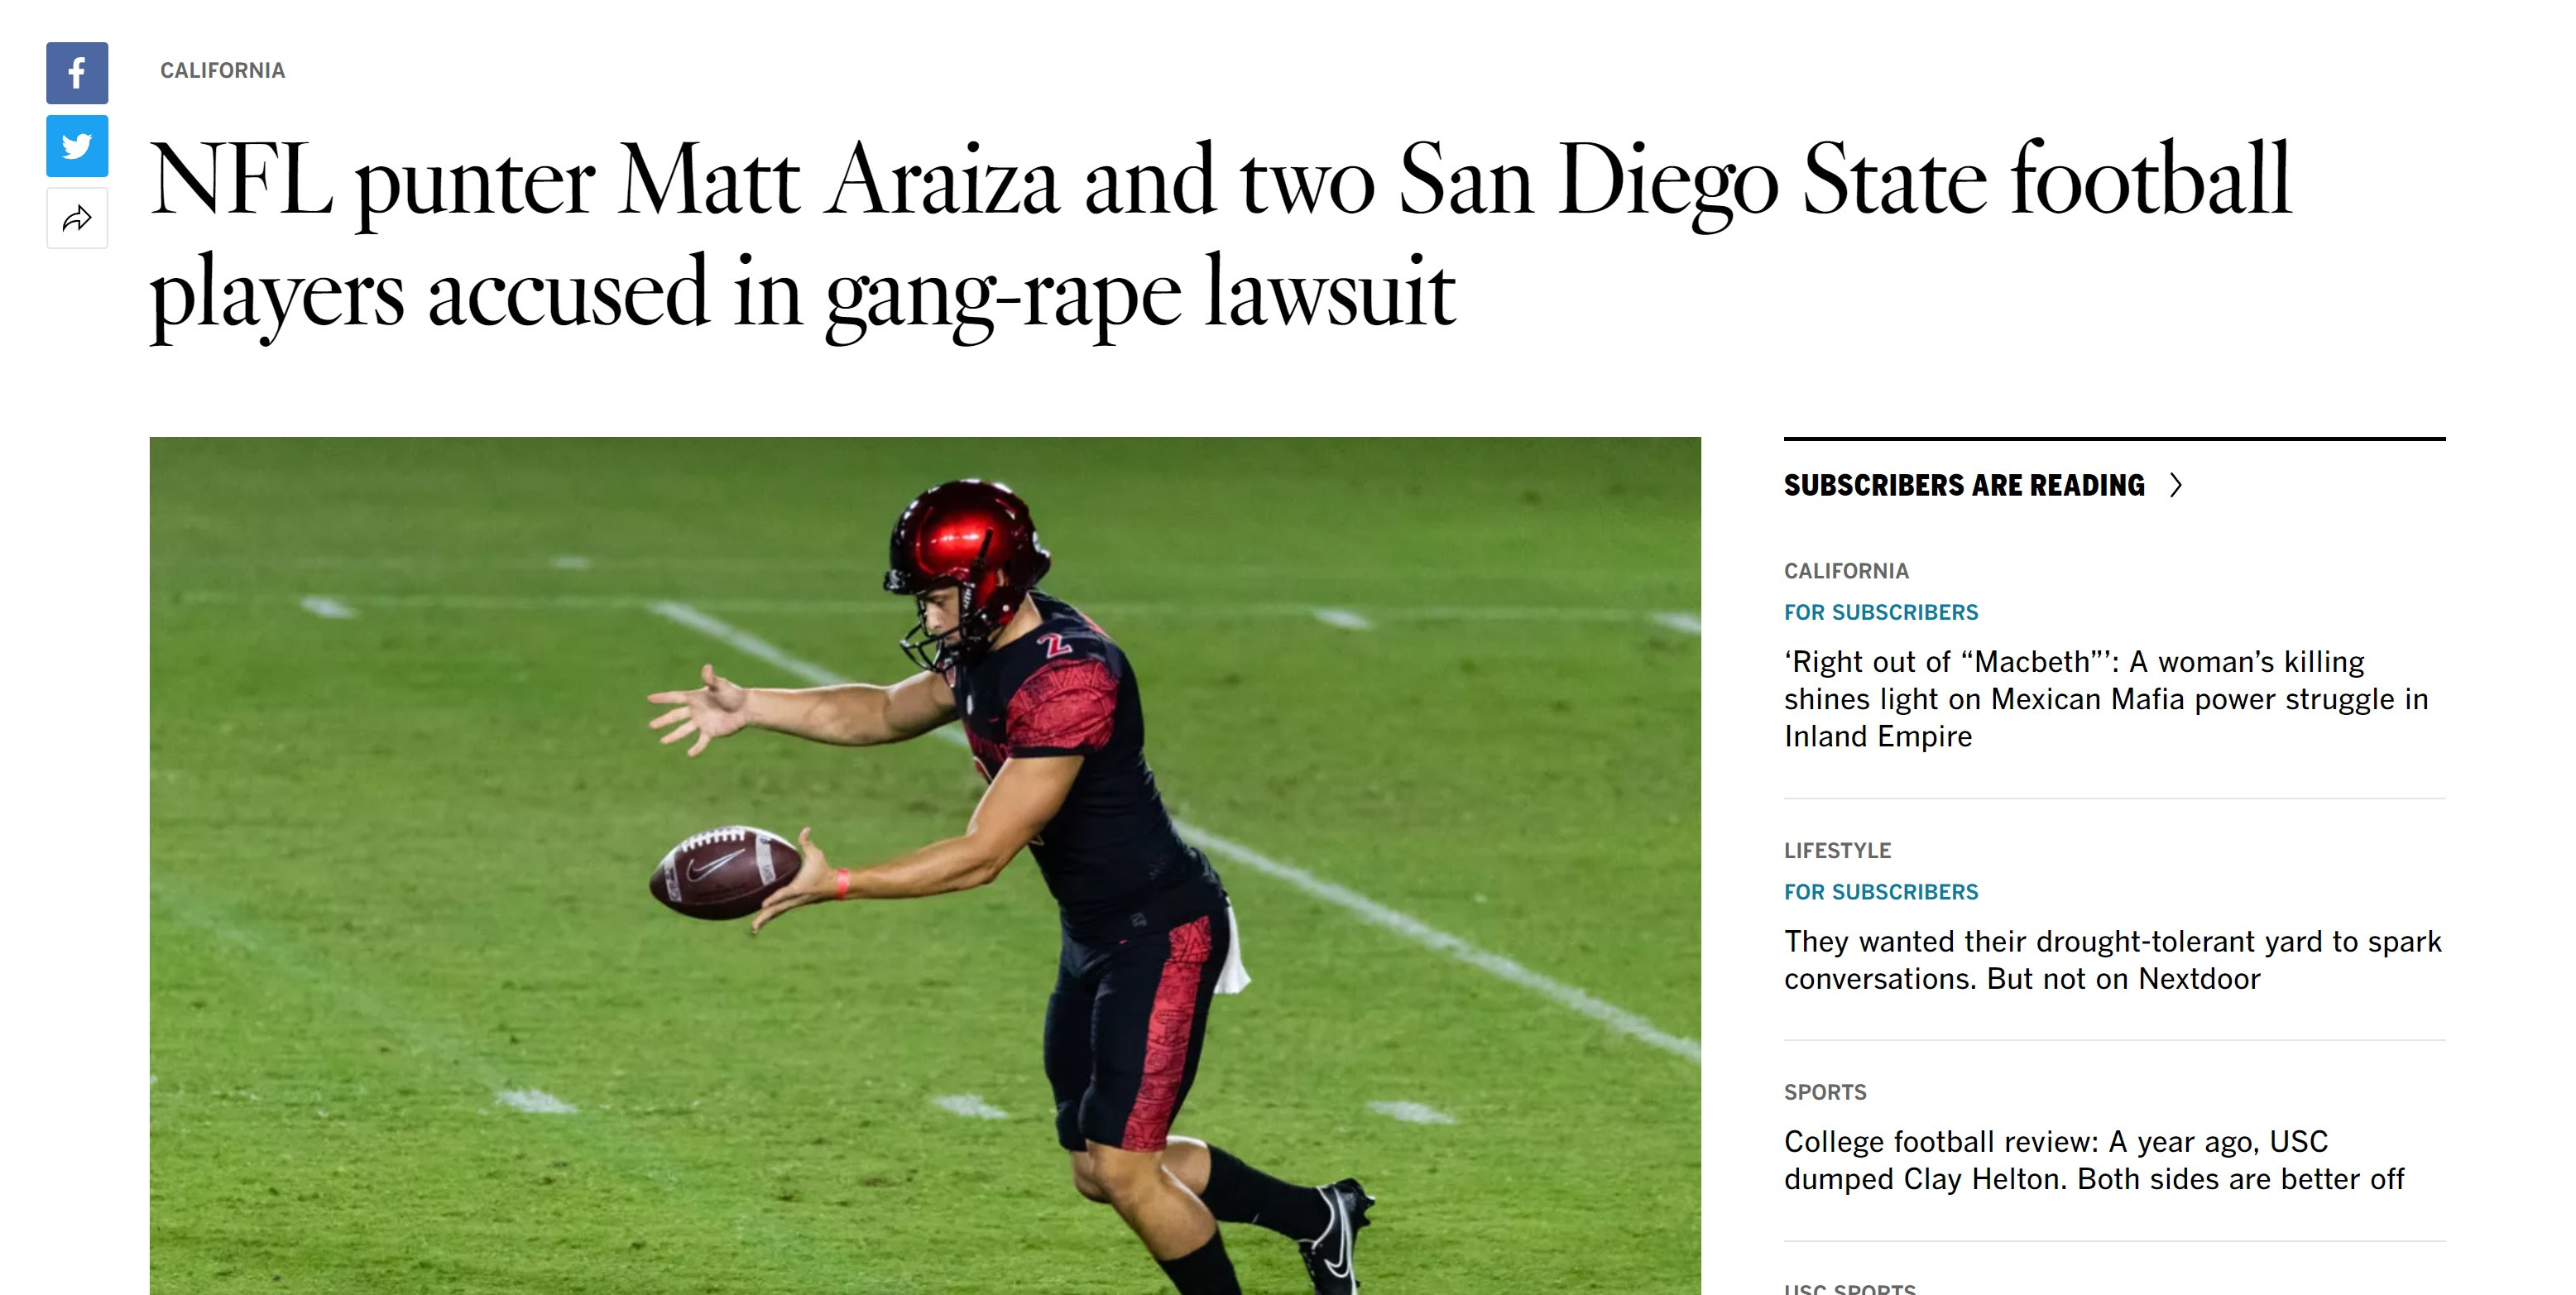Click second FOR SUBSCRIBERS label under Lifestyle
Viewport: 2576px width, 1295px height.
[1881, 892]
